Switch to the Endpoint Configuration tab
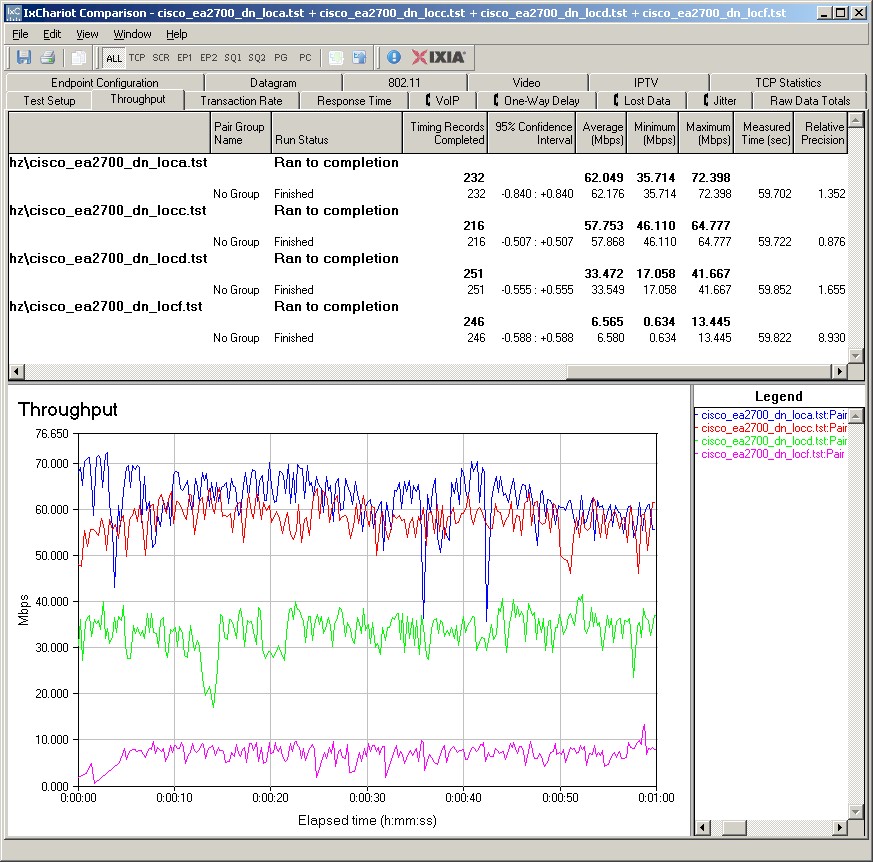This screenshot has height=862, width=873. [105, 82]
